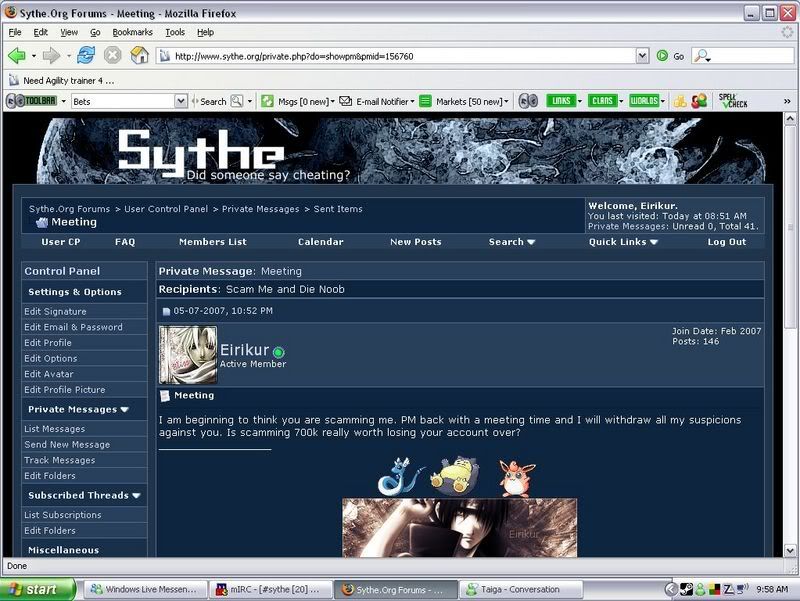View New Posts in forum
The width and height of the screenshot is (800, 601).
[416, 242]
